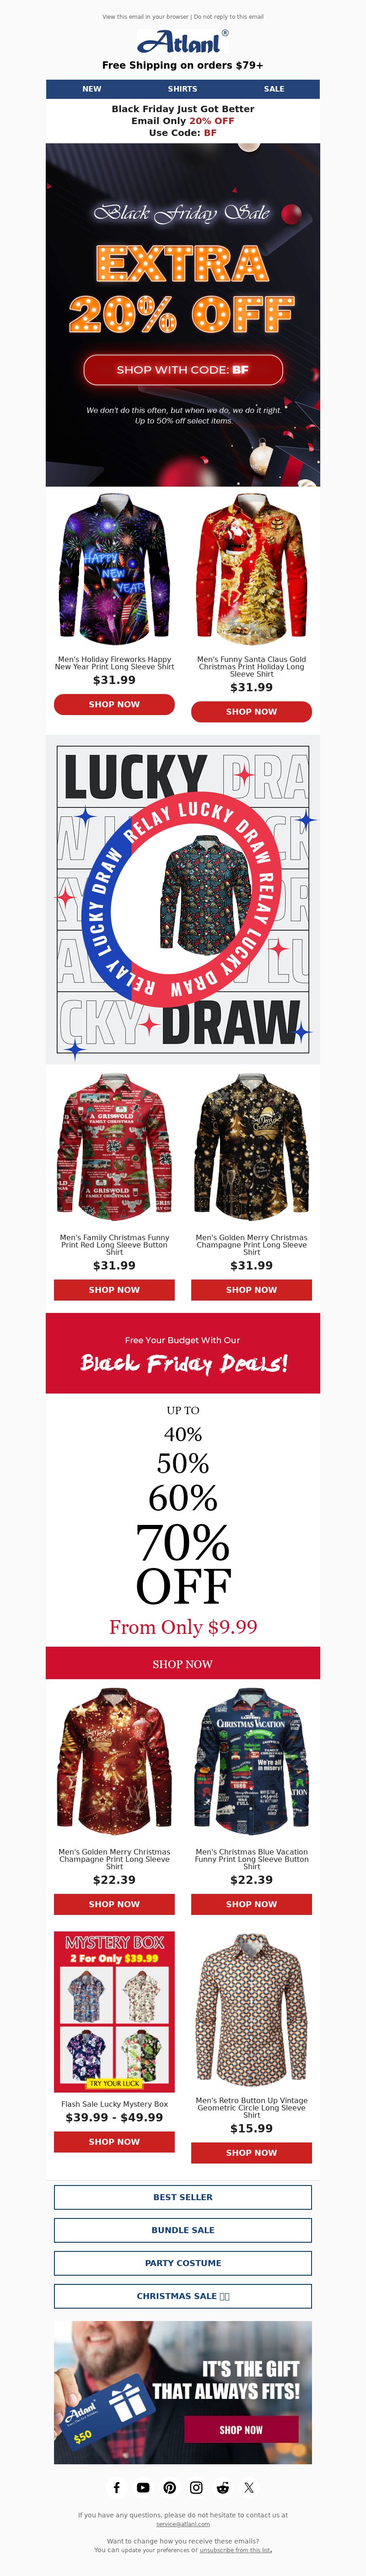The width and height of the screenshot is (366, 2576).
Task: Open the Pinterest social icon
Action: tap(170, 2487)
